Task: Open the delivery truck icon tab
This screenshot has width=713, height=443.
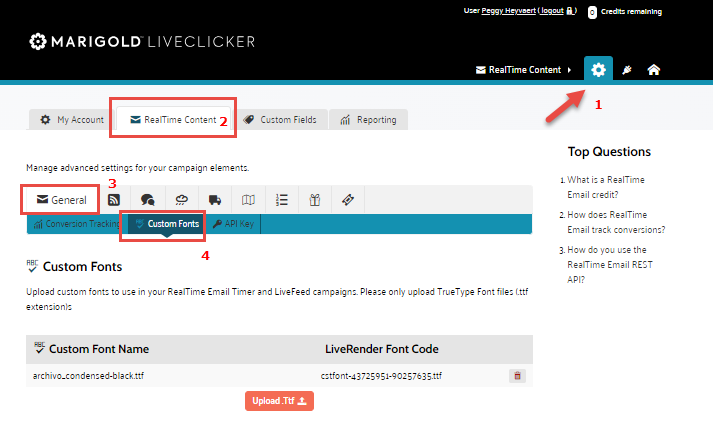Action: [215, 199]
